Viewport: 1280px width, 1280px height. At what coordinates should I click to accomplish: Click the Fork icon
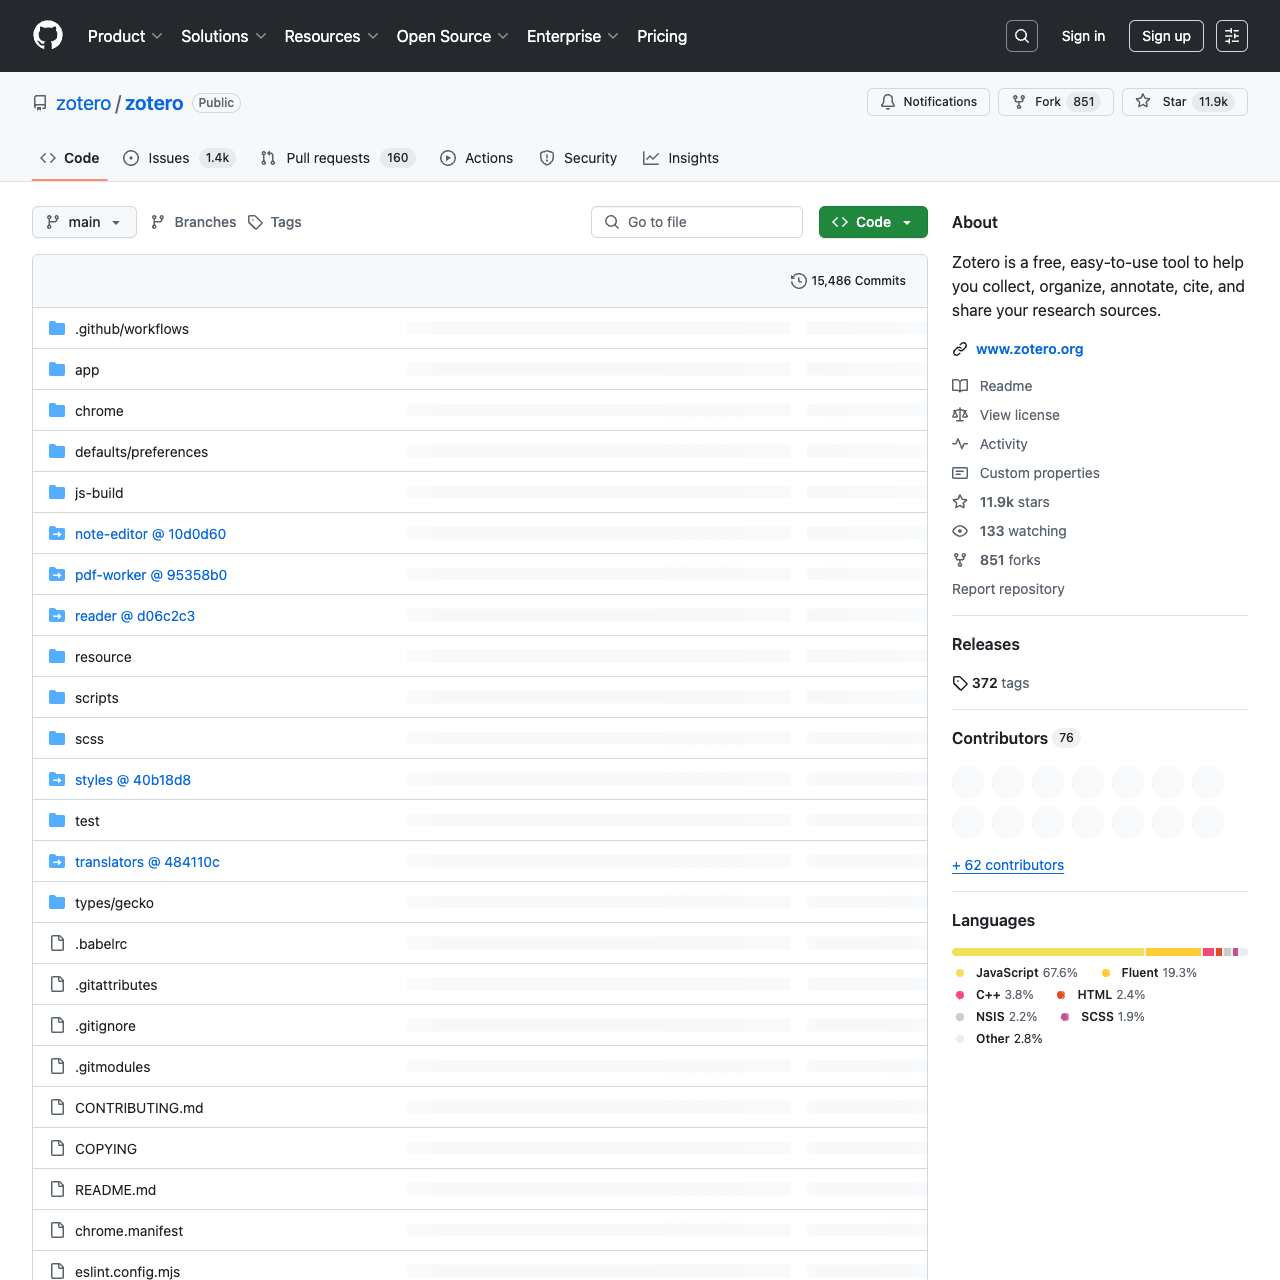[1019, 102]
